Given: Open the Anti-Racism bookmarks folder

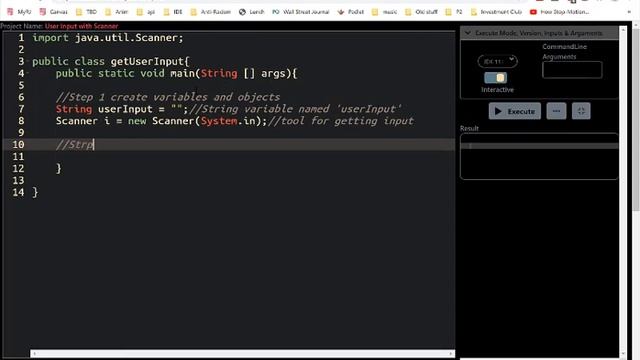Looking at the screenshot, I should 211,12.
